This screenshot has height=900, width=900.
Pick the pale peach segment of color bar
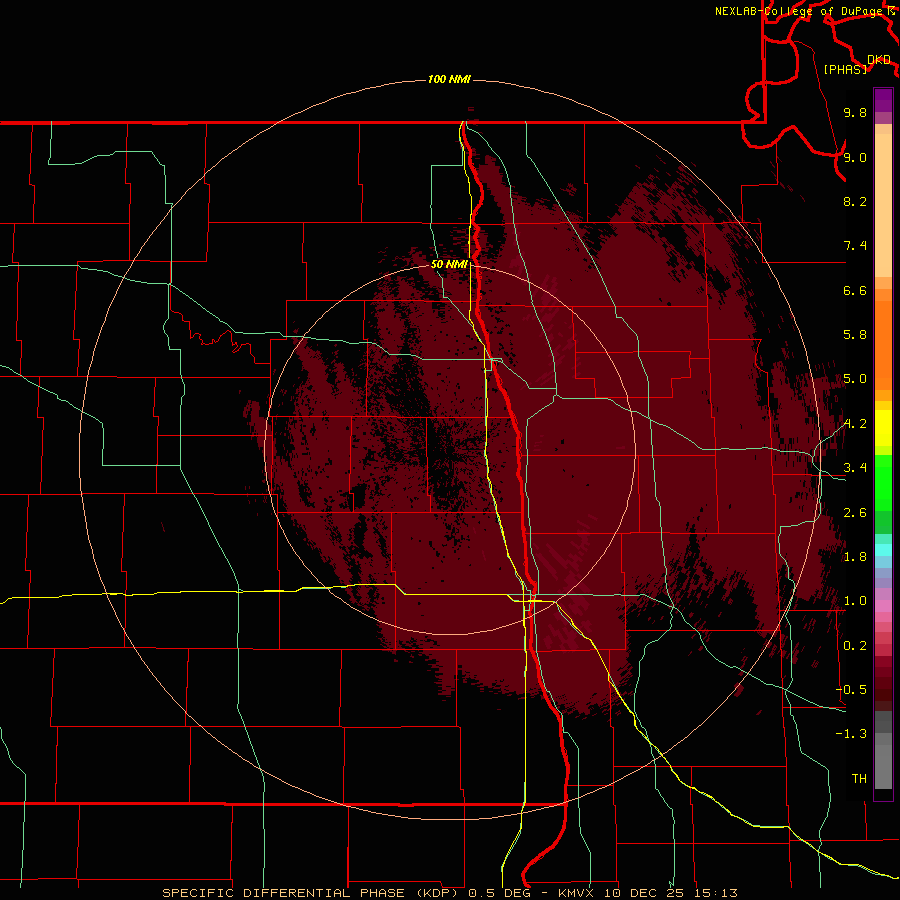[883, 207]
